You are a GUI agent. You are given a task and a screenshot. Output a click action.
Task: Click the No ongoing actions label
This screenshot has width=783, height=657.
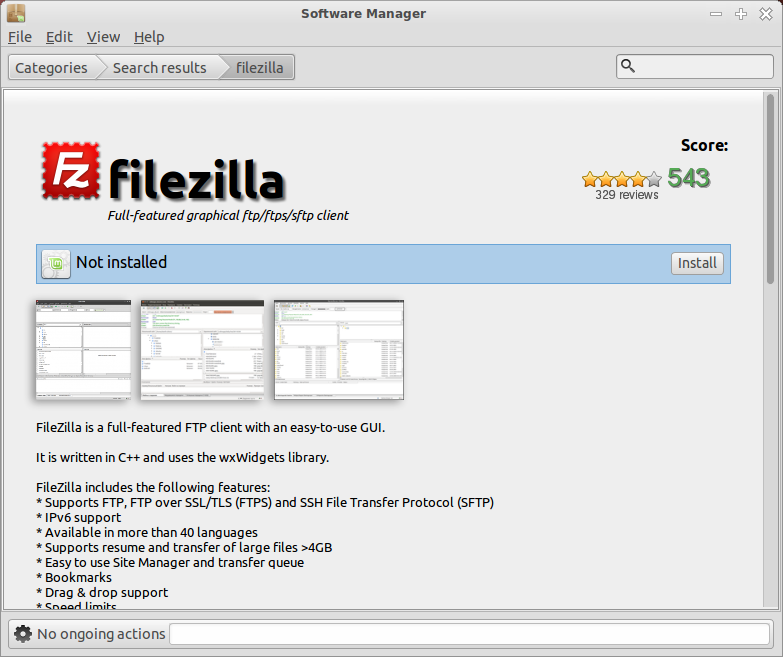101,634
